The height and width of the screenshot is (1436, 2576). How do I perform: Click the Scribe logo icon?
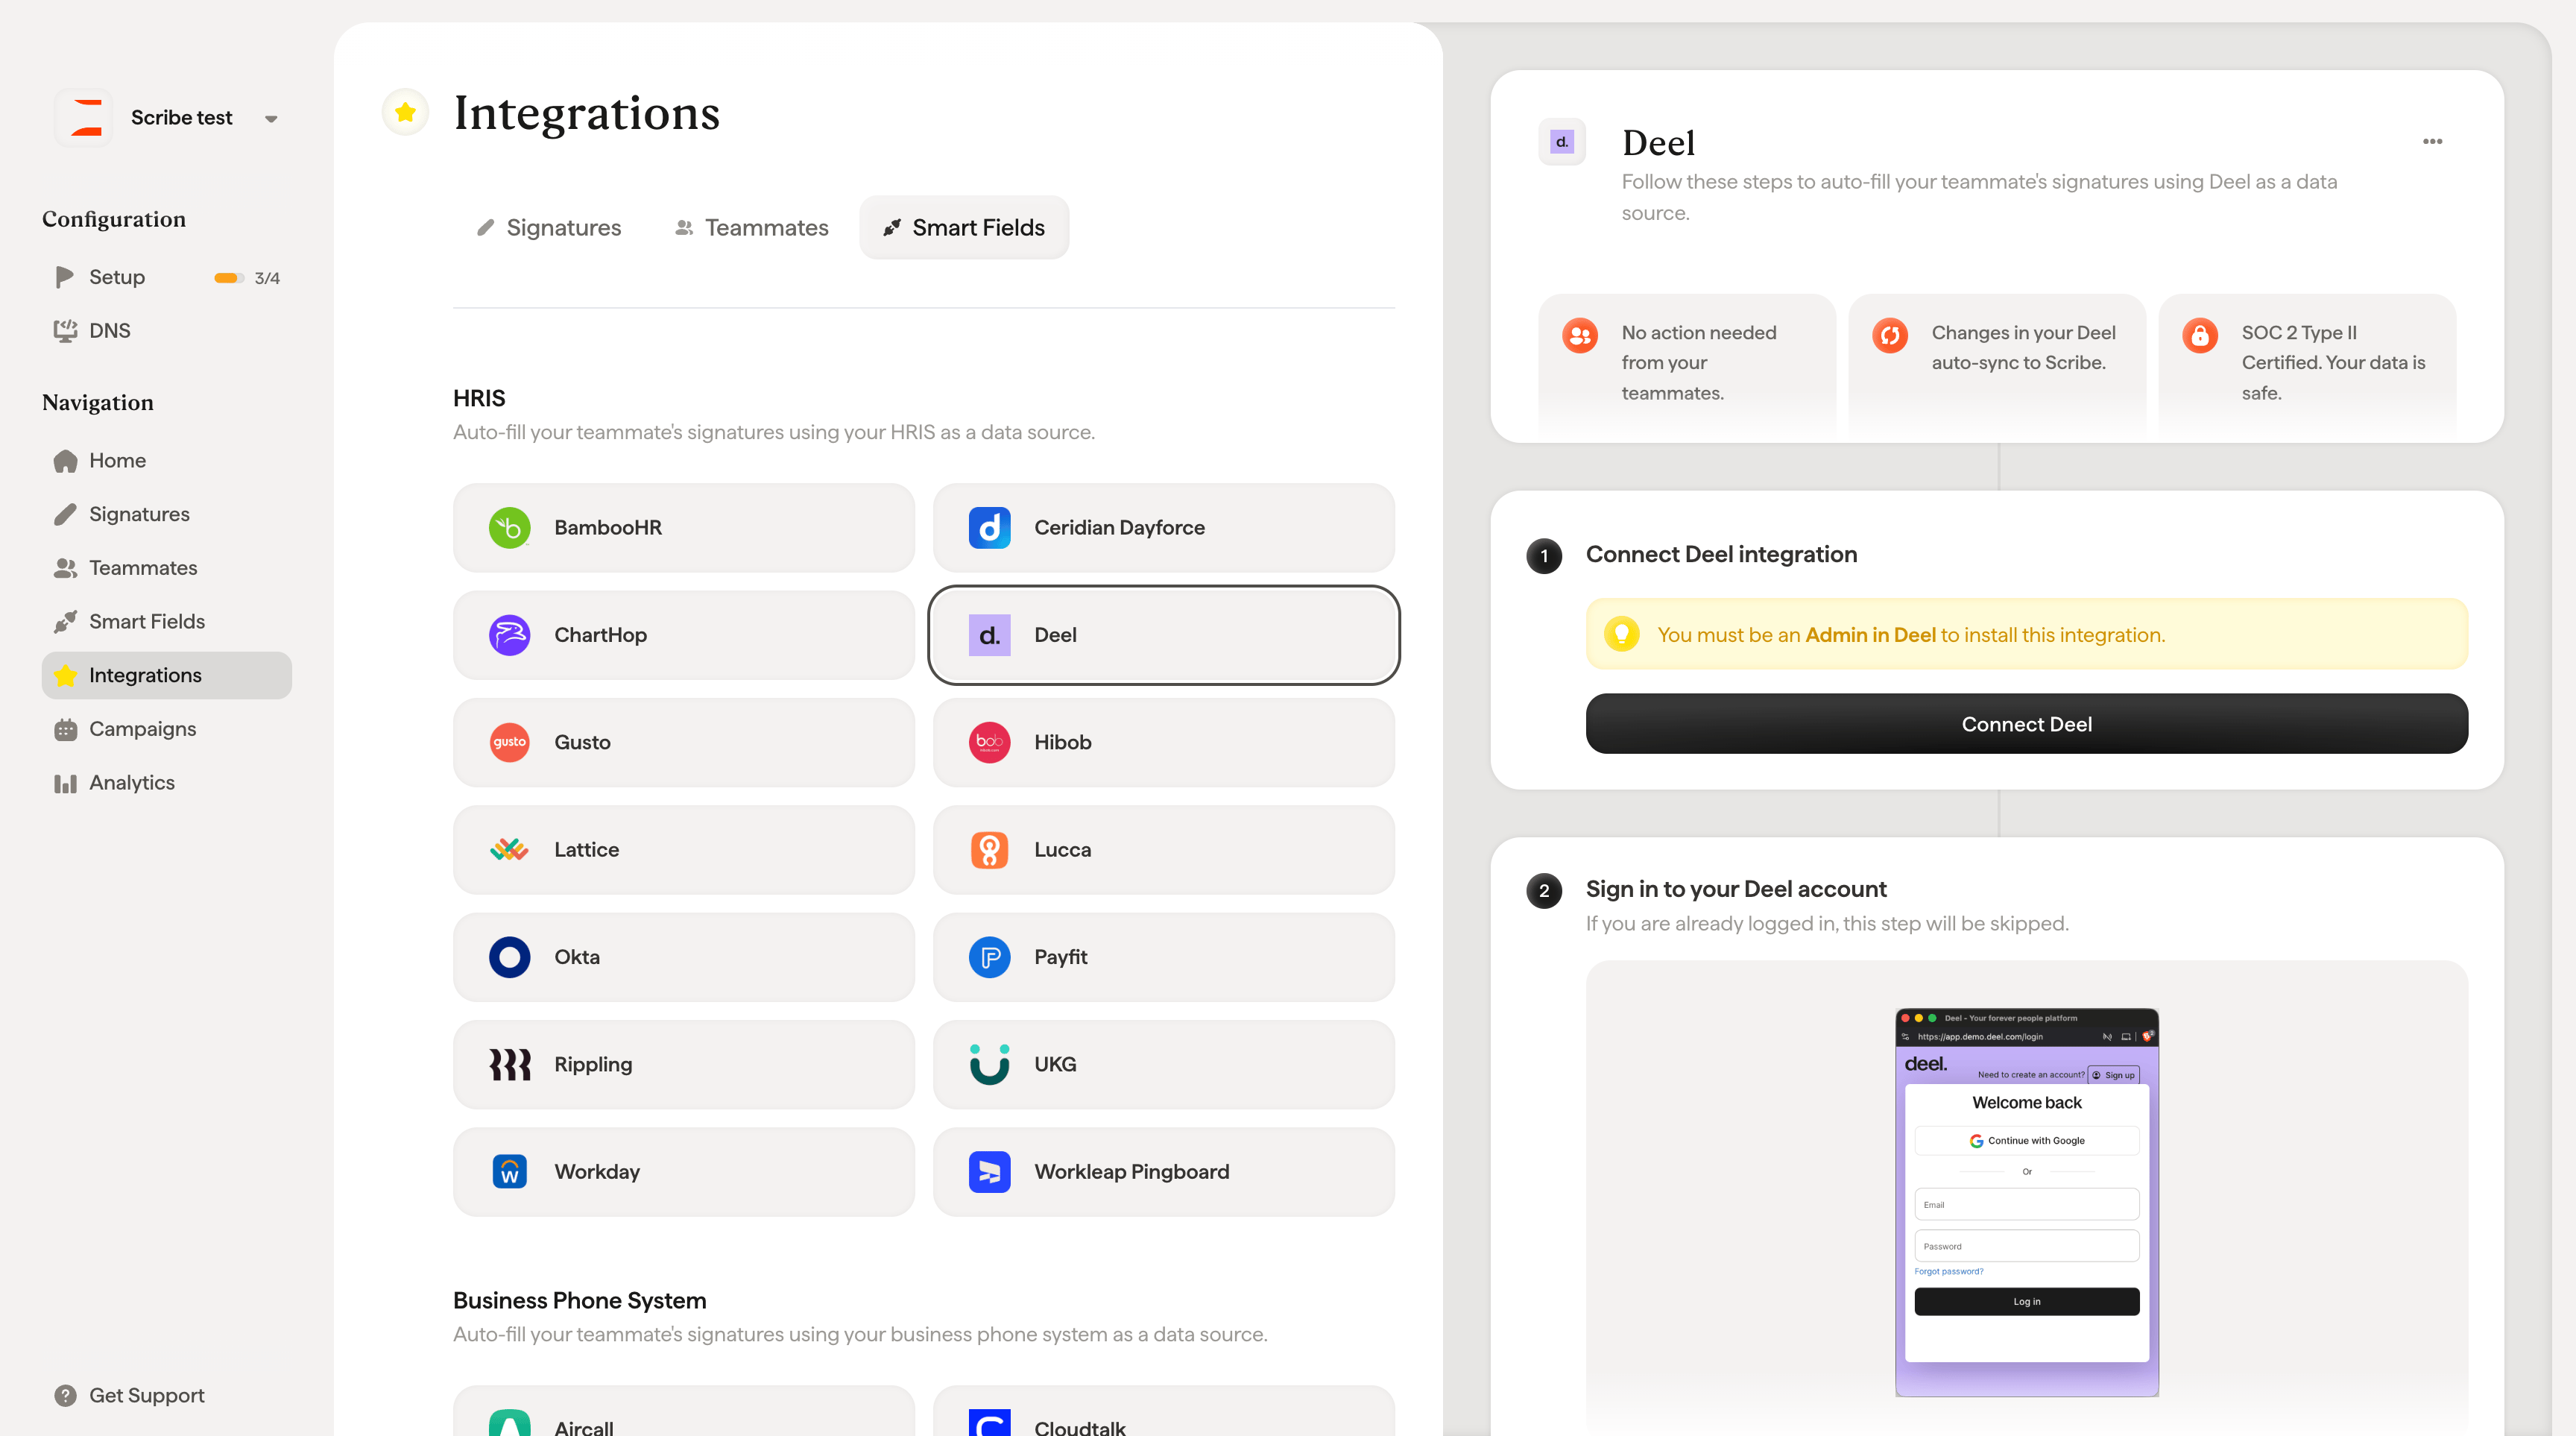tap(84, 117)
